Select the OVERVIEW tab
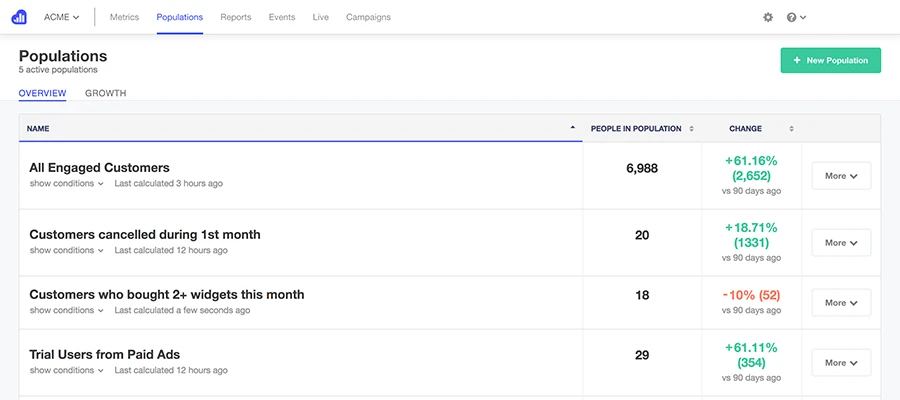The height and width of the screenshot is (400, 900). 42,93
